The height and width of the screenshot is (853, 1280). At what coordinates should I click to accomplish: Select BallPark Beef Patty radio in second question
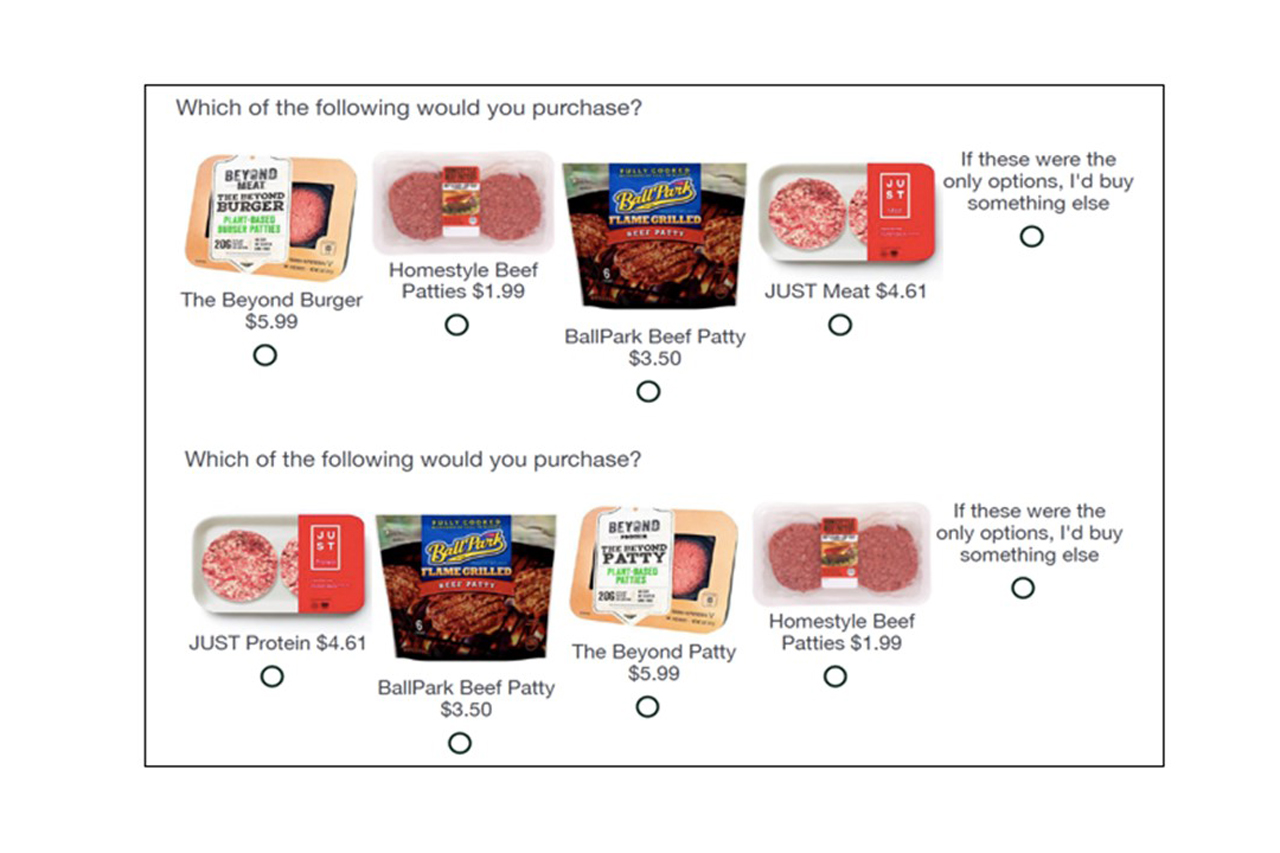tap(459, 743)
